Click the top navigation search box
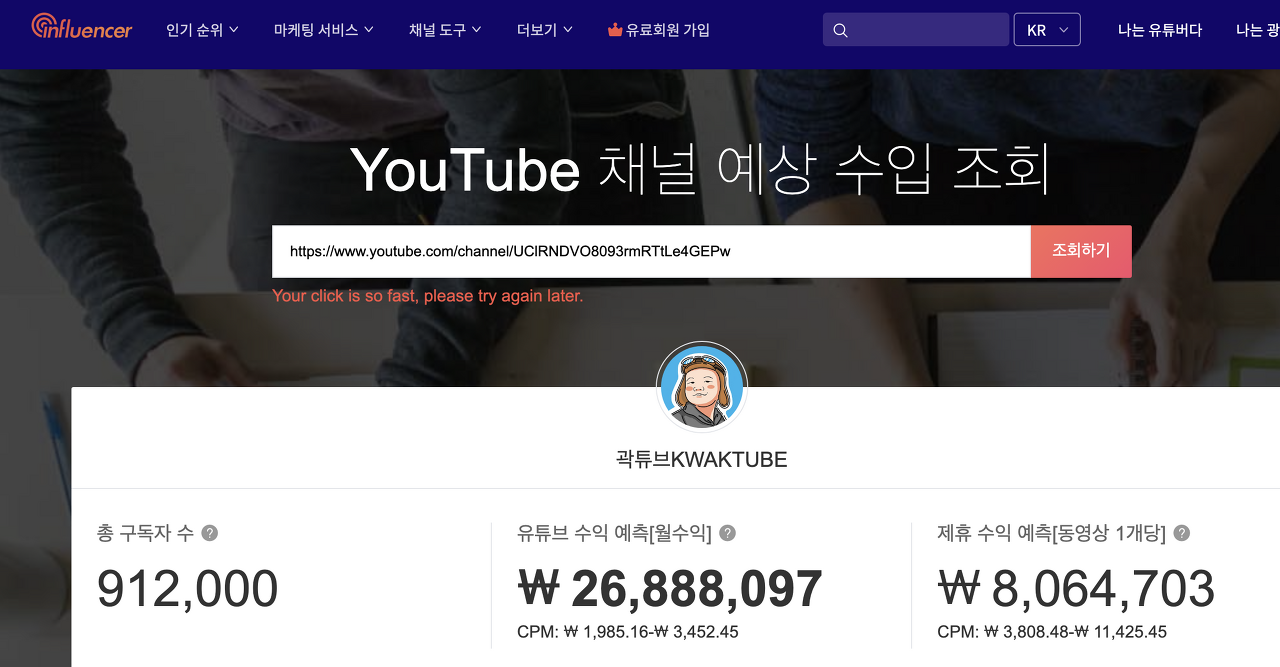Image resolution: width=1280 pixels, height=667 pixels. pyautogui.click(x=916, y=30)
